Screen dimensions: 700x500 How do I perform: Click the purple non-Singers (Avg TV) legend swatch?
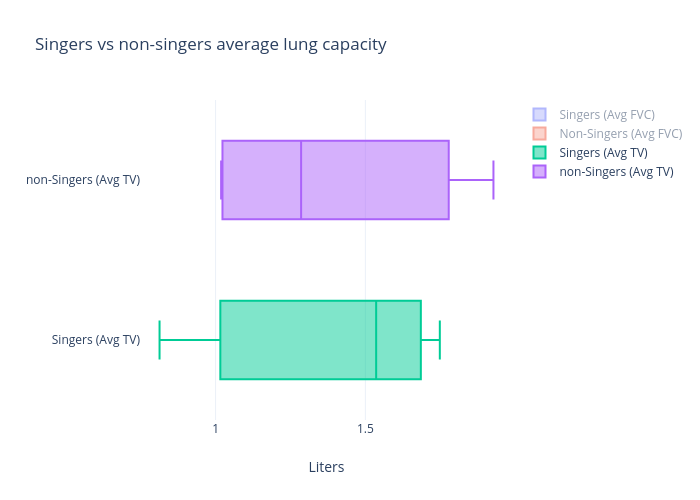pyautogui.click(x=539, y=172)
